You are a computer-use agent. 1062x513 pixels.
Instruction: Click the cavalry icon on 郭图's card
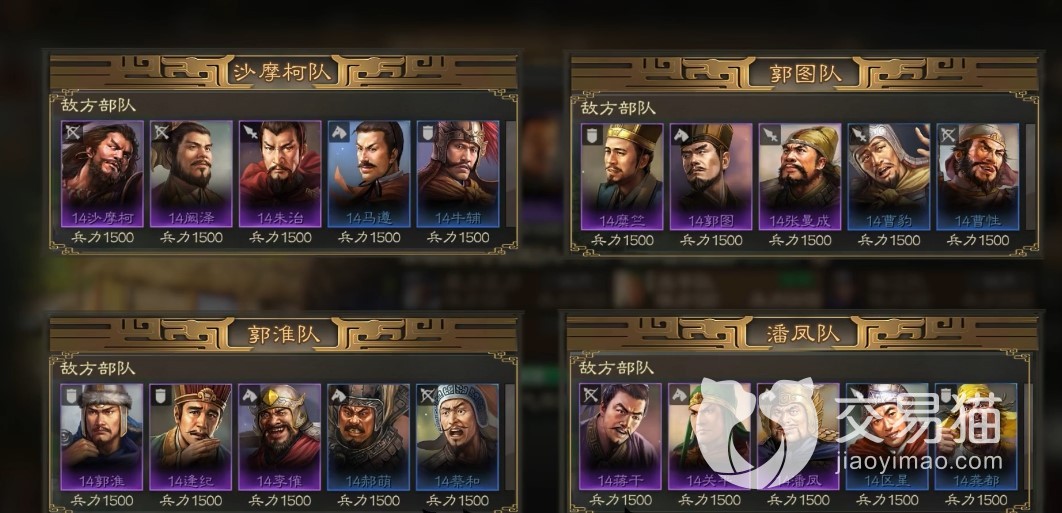click(681, 135)
